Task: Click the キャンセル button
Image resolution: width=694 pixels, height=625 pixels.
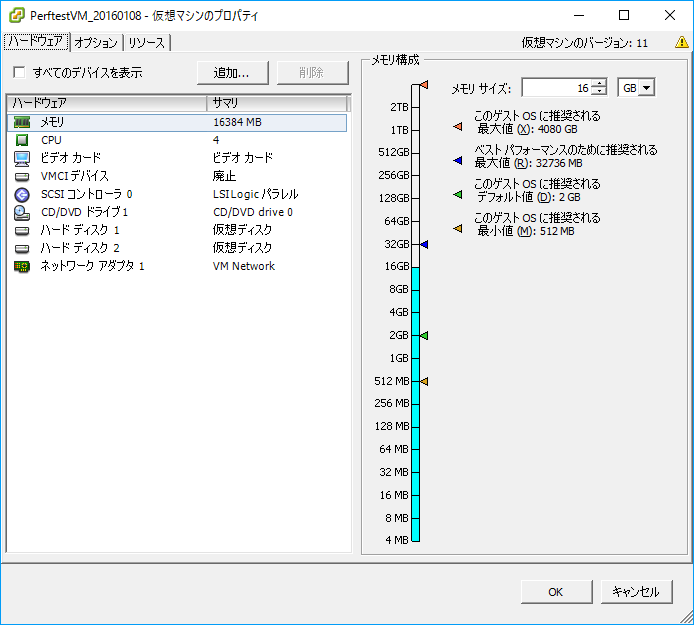Action: coord(636,592)
